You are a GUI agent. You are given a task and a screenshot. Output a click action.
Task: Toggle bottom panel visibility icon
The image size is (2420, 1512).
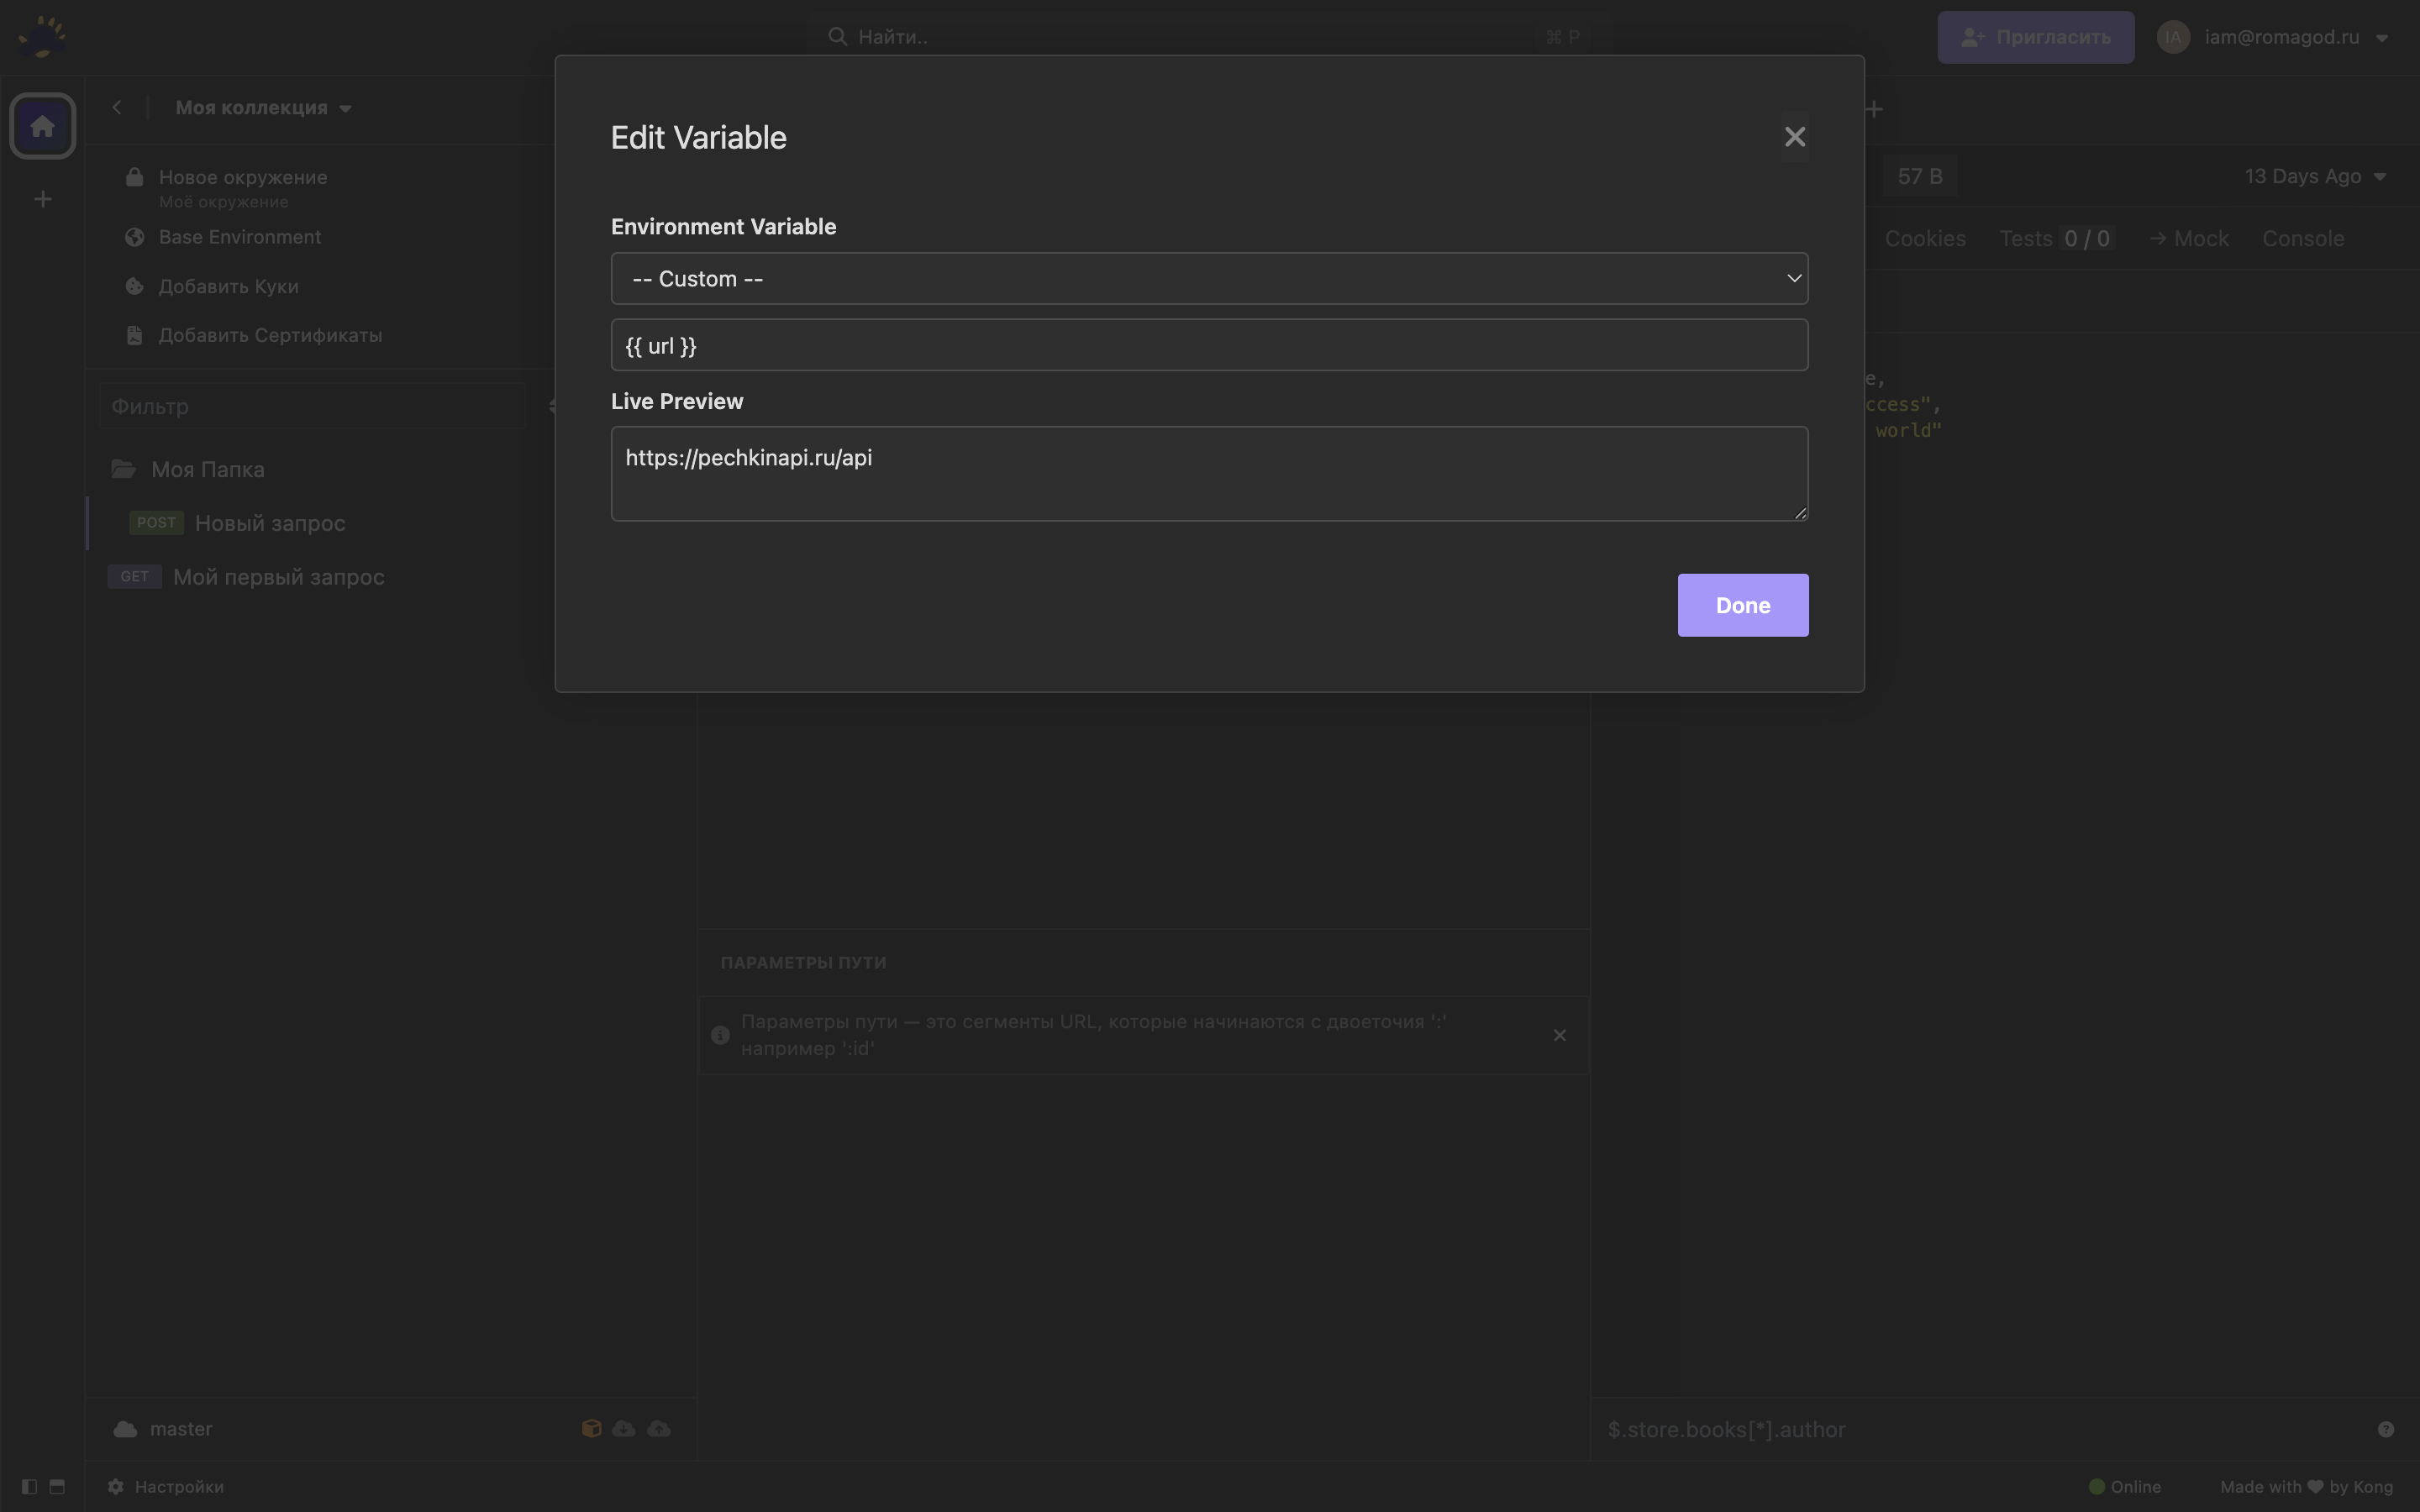57,1487
